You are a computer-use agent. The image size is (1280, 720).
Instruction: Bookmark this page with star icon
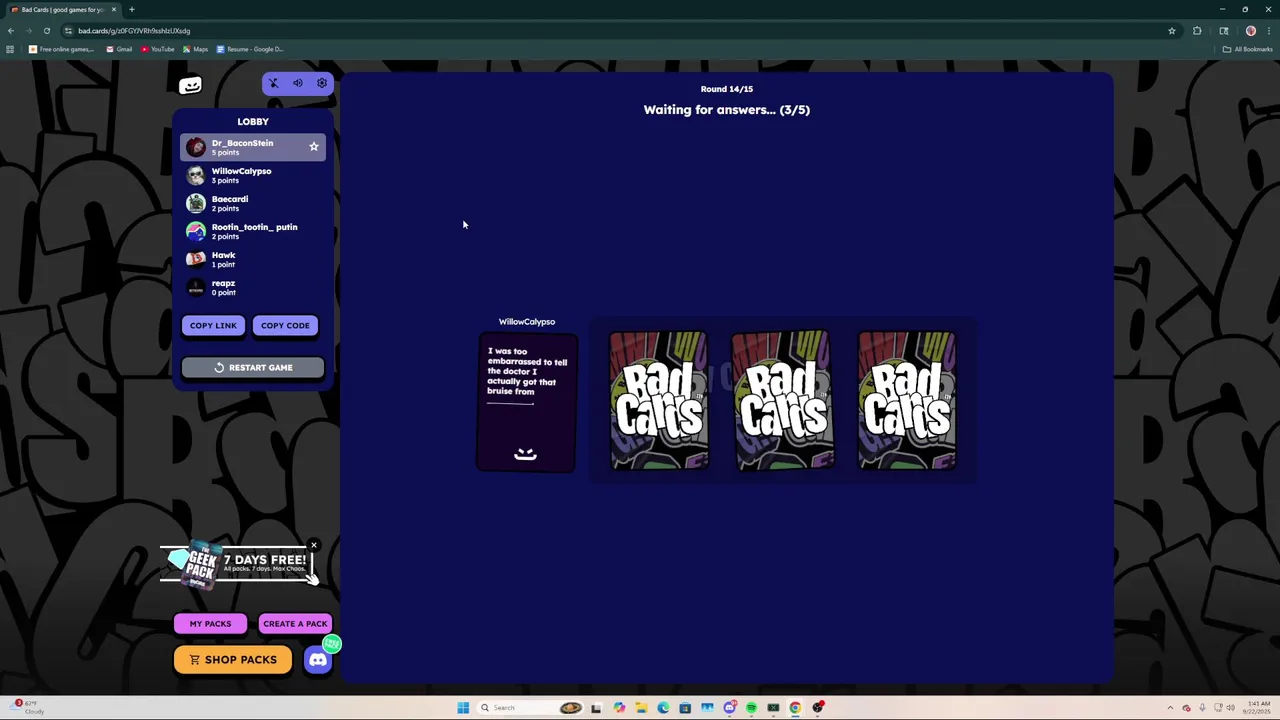[x=1172, y=31]
